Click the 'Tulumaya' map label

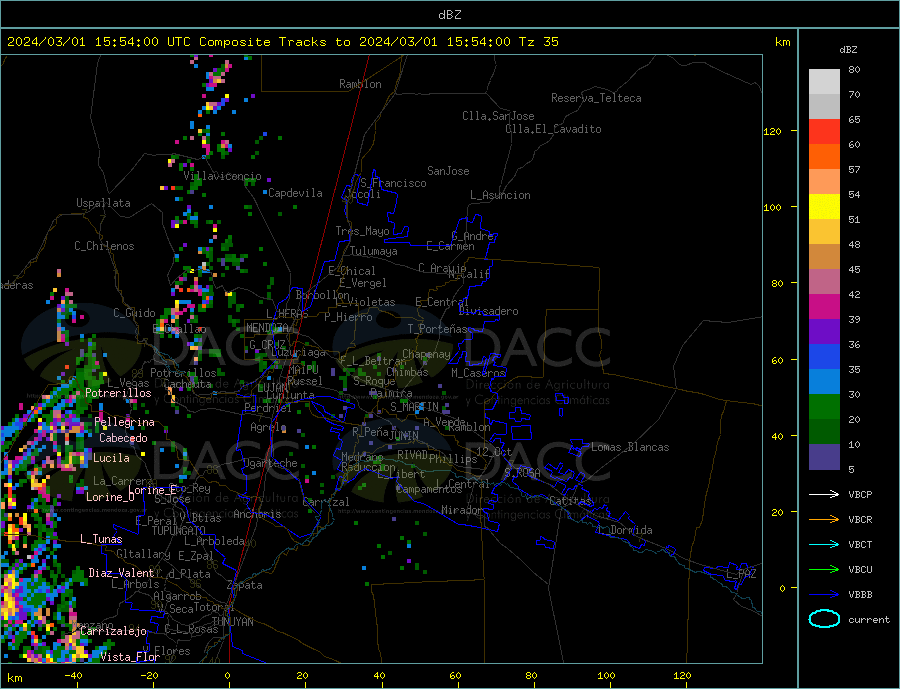[x=374, y=251]
